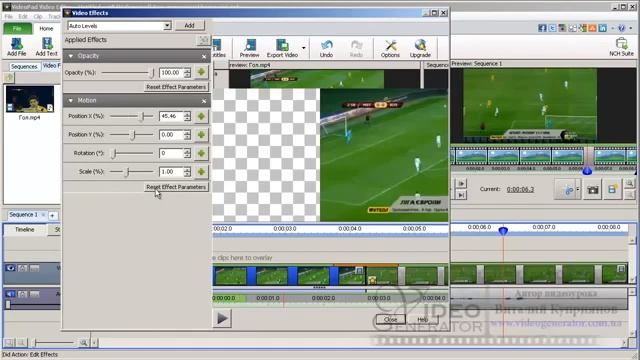Remove the Opacity effect with its X
Screen dimensions: 640x360
(x=204, y=56)
